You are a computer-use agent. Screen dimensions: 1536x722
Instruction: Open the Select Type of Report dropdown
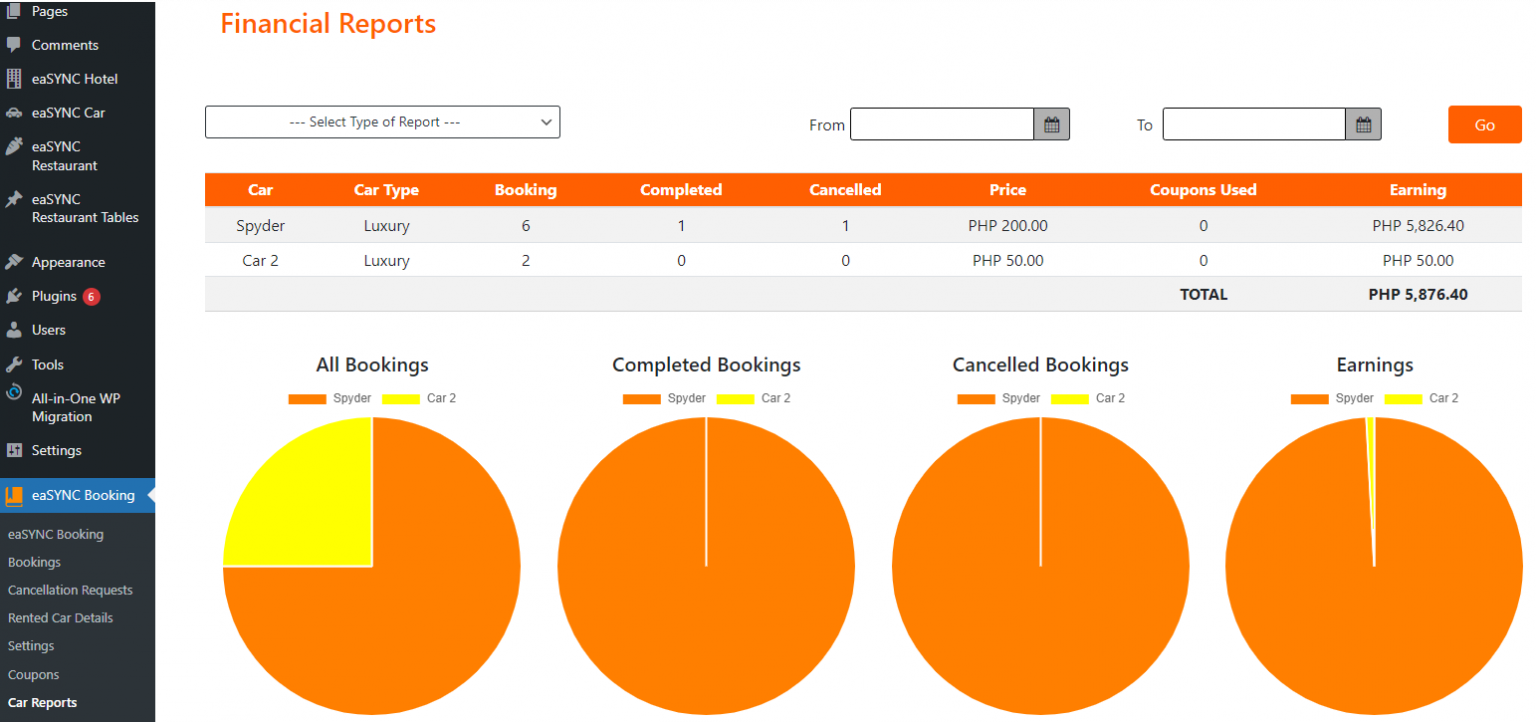pyautogui.click(x=382, y=122)
